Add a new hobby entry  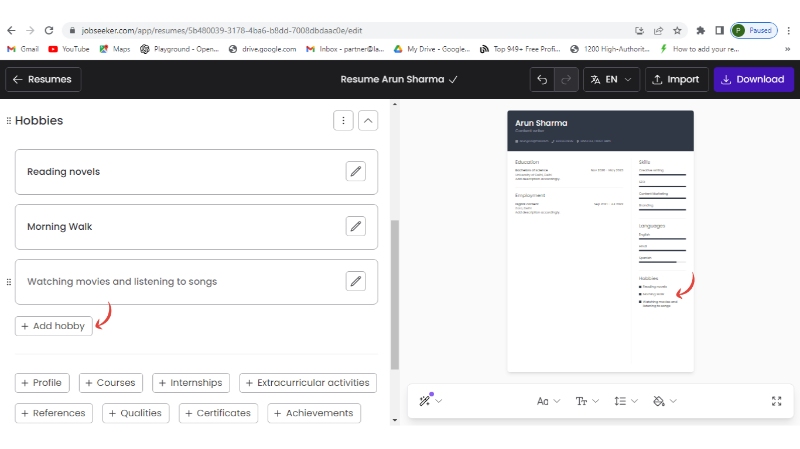(x=54, y=326)
